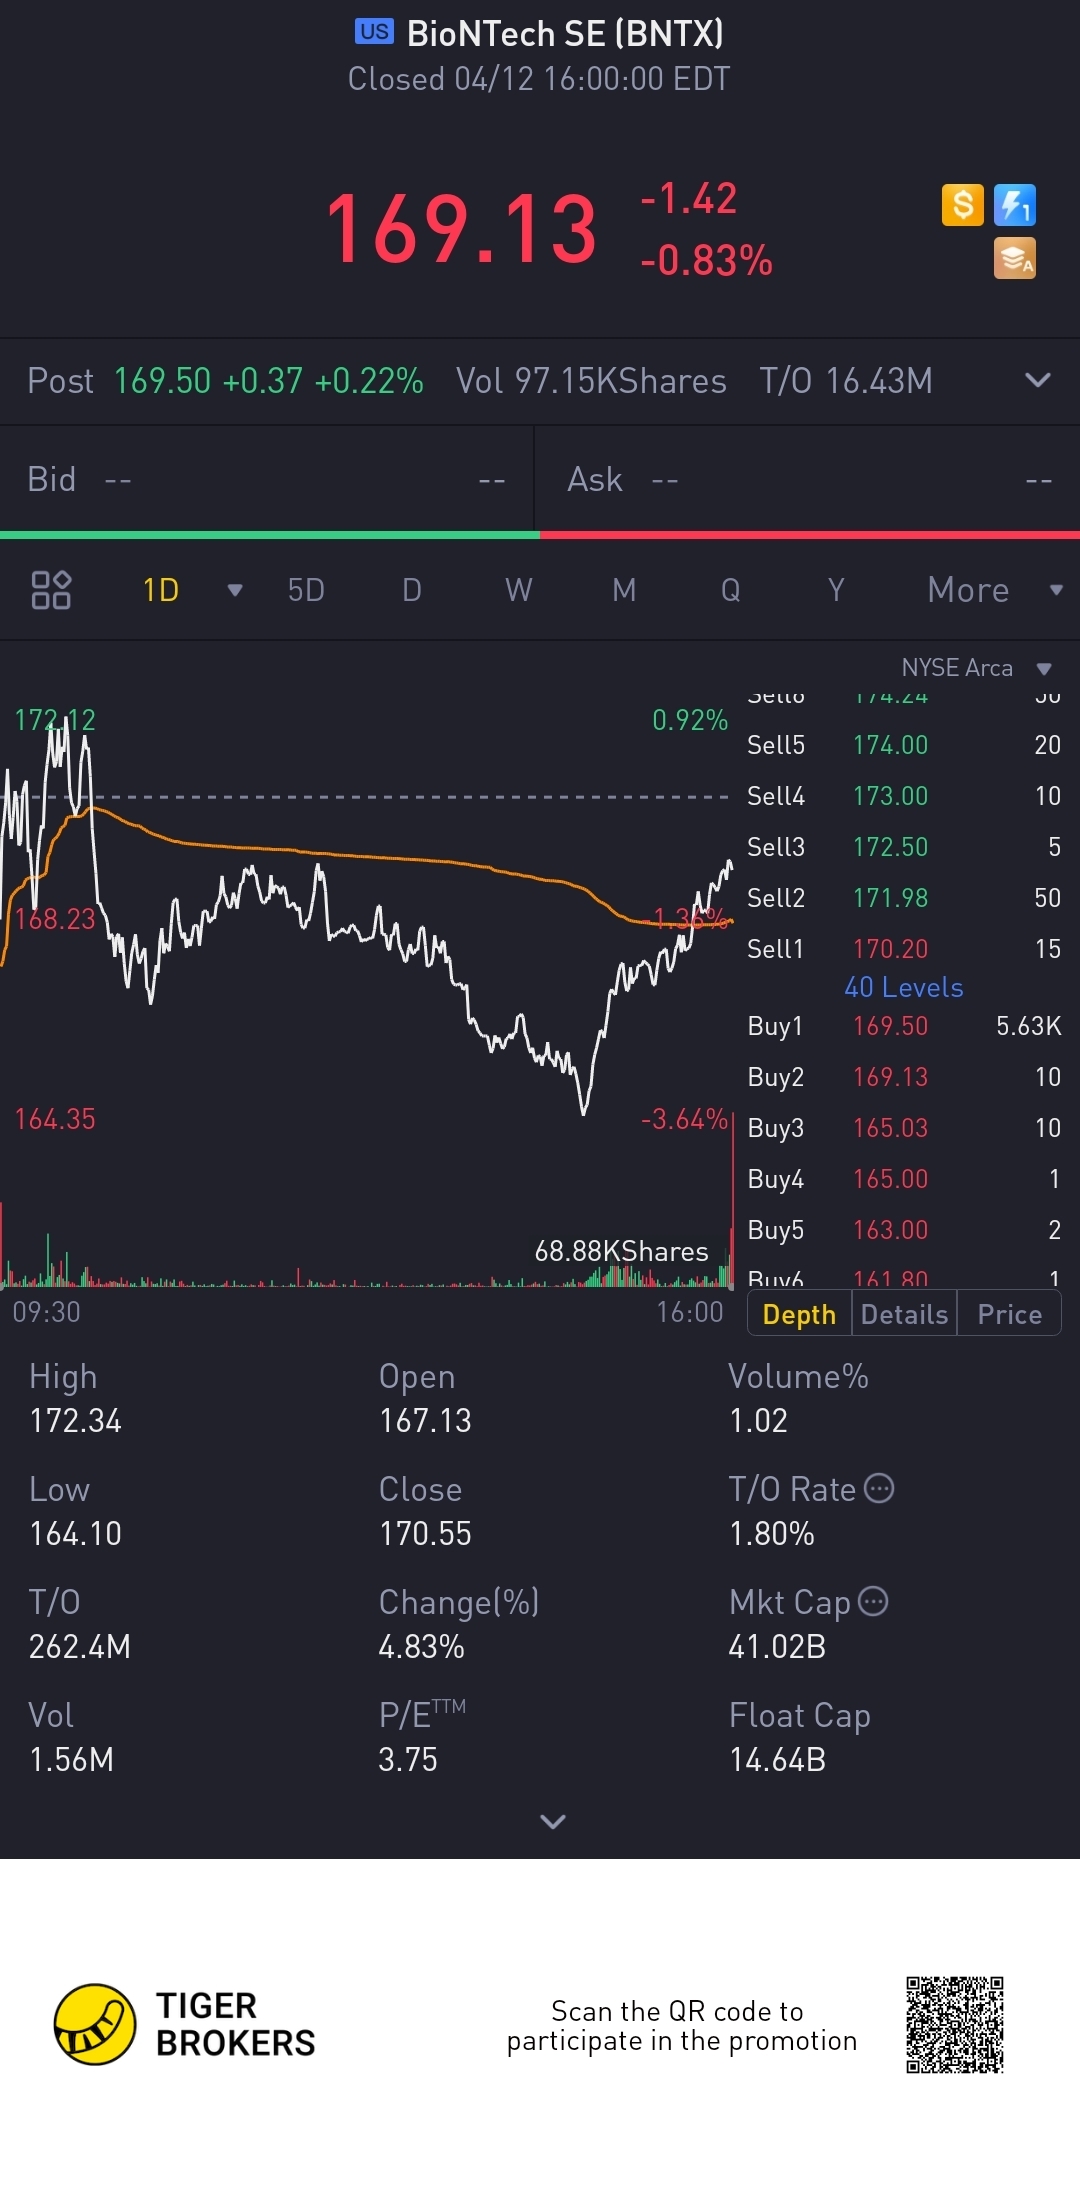Tap the Mkt Cap value 41.02B
1080x2191 pixels.
(x=777, y=1646)
